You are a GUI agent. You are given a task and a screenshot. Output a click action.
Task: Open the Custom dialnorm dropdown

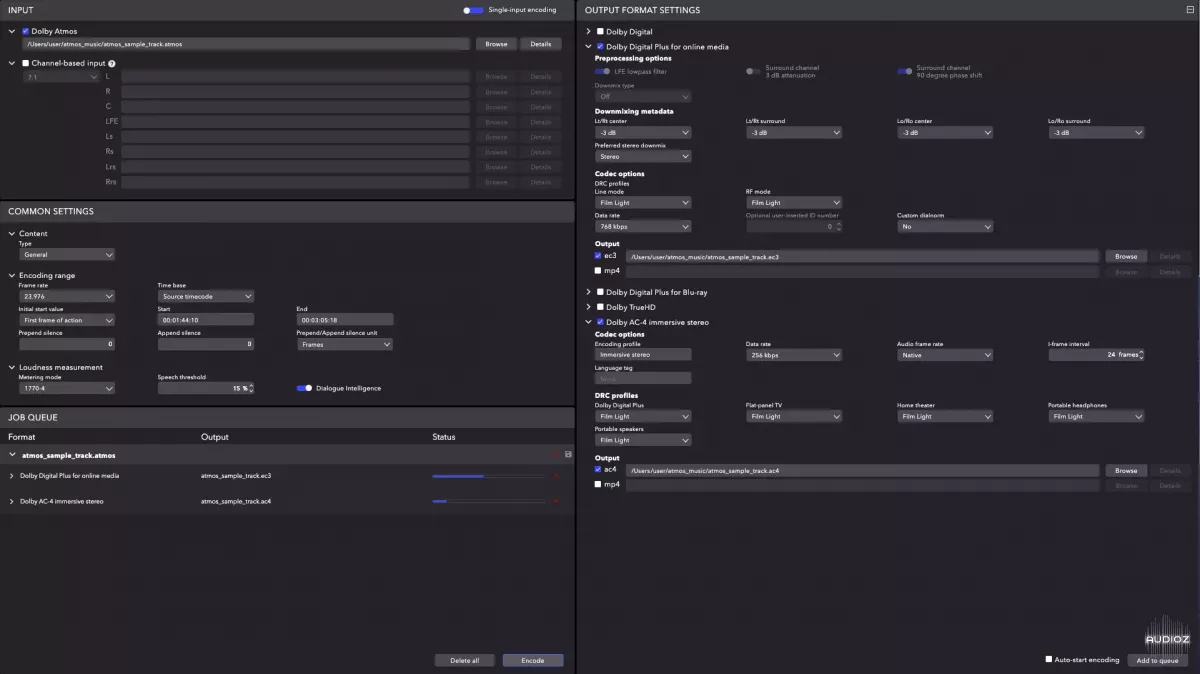(945, 227)
